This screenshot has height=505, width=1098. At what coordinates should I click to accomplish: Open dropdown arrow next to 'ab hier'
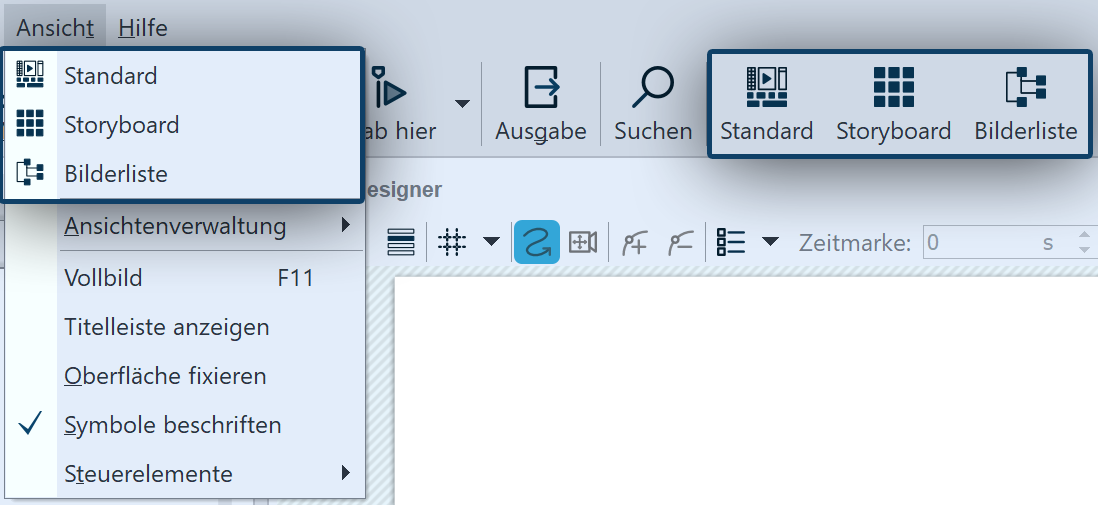click(461, 104)
